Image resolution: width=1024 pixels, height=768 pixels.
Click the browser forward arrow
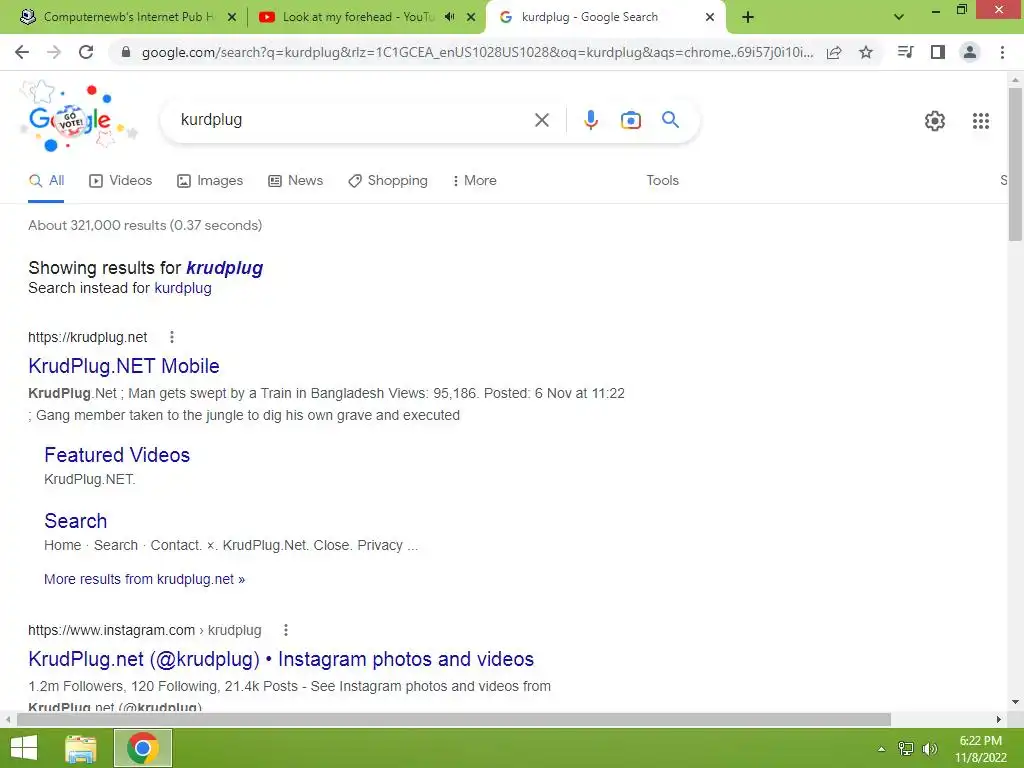54,52
